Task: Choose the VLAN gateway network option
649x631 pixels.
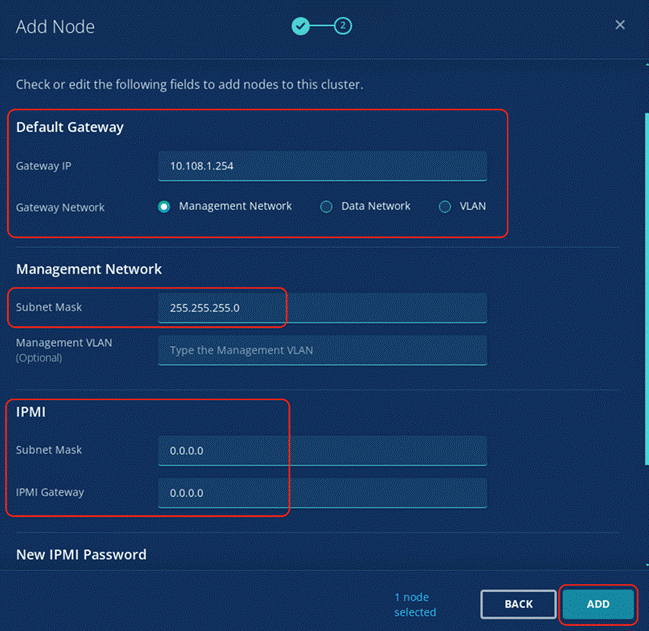Action: pyautogui.click(x=445, y=207)
